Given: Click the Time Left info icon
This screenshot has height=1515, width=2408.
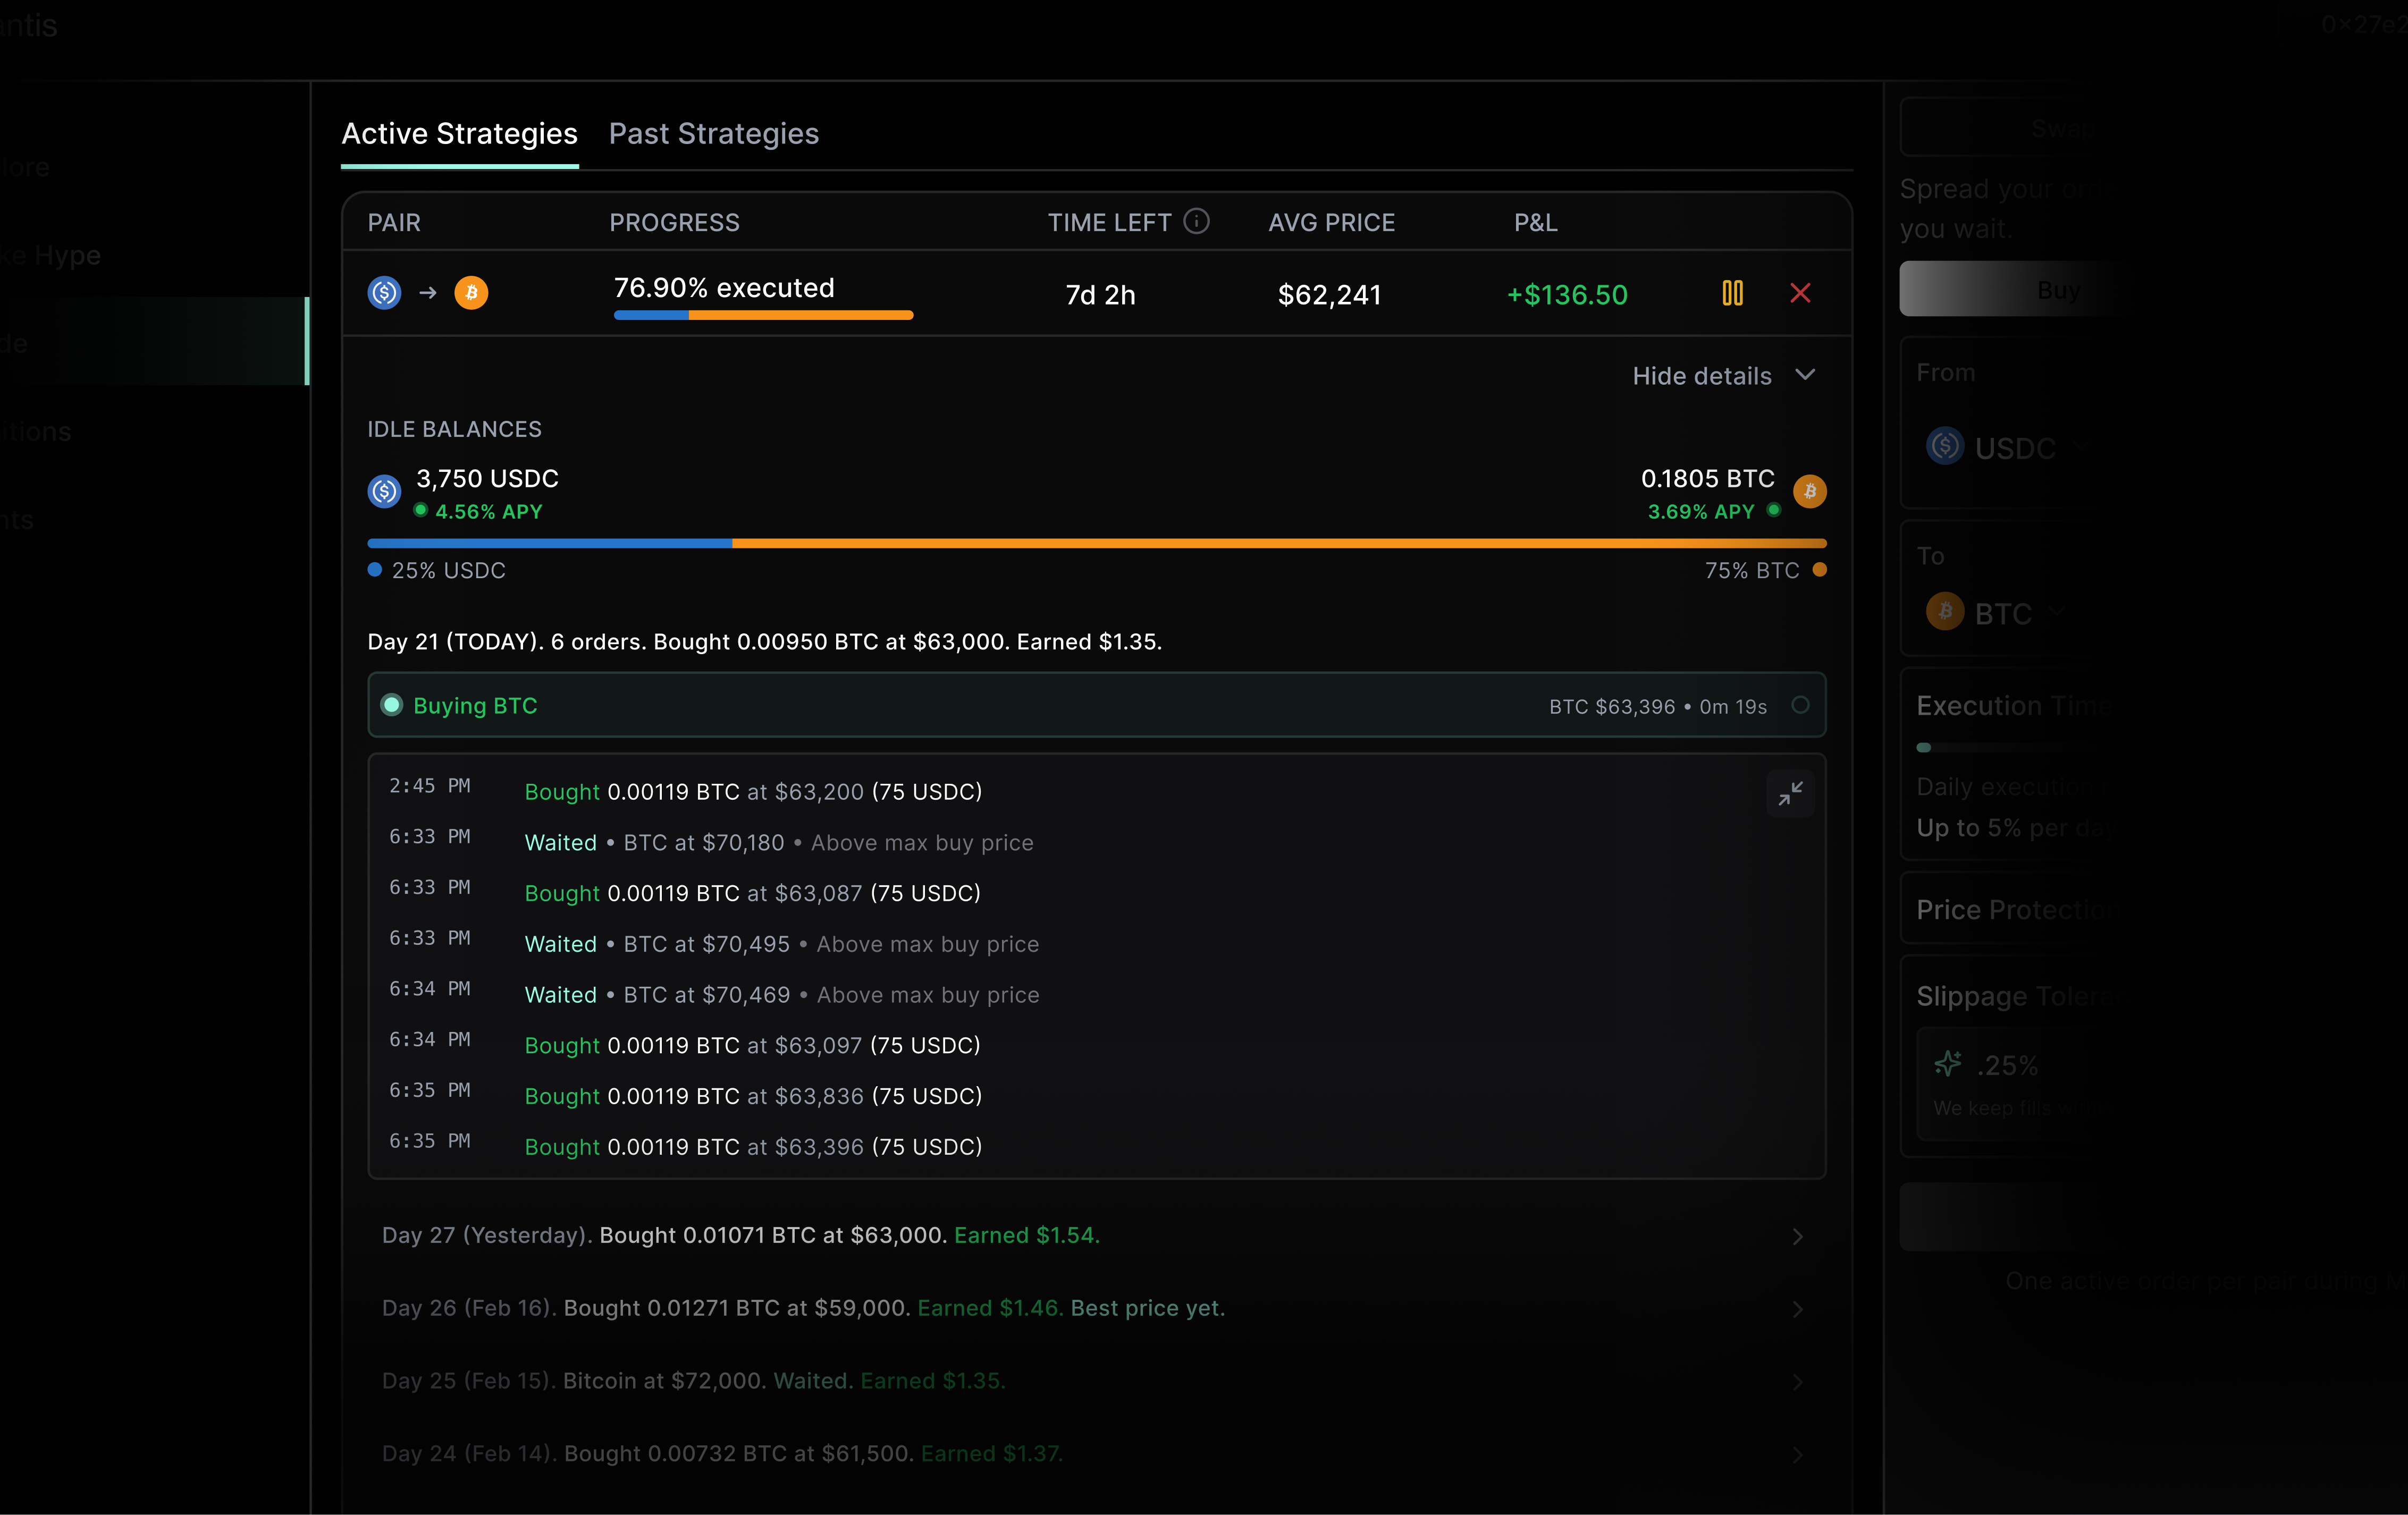Looking at the screenshot, I should coord(1196,221).
